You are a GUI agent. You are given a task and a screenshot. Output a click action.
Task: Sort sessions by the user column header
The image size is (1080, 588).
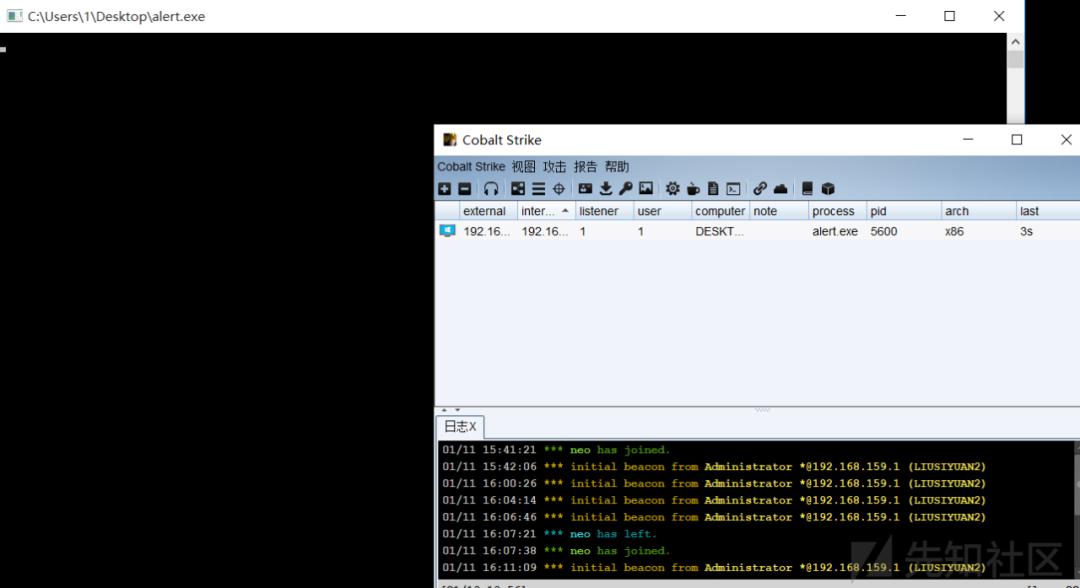click(663, 211)
